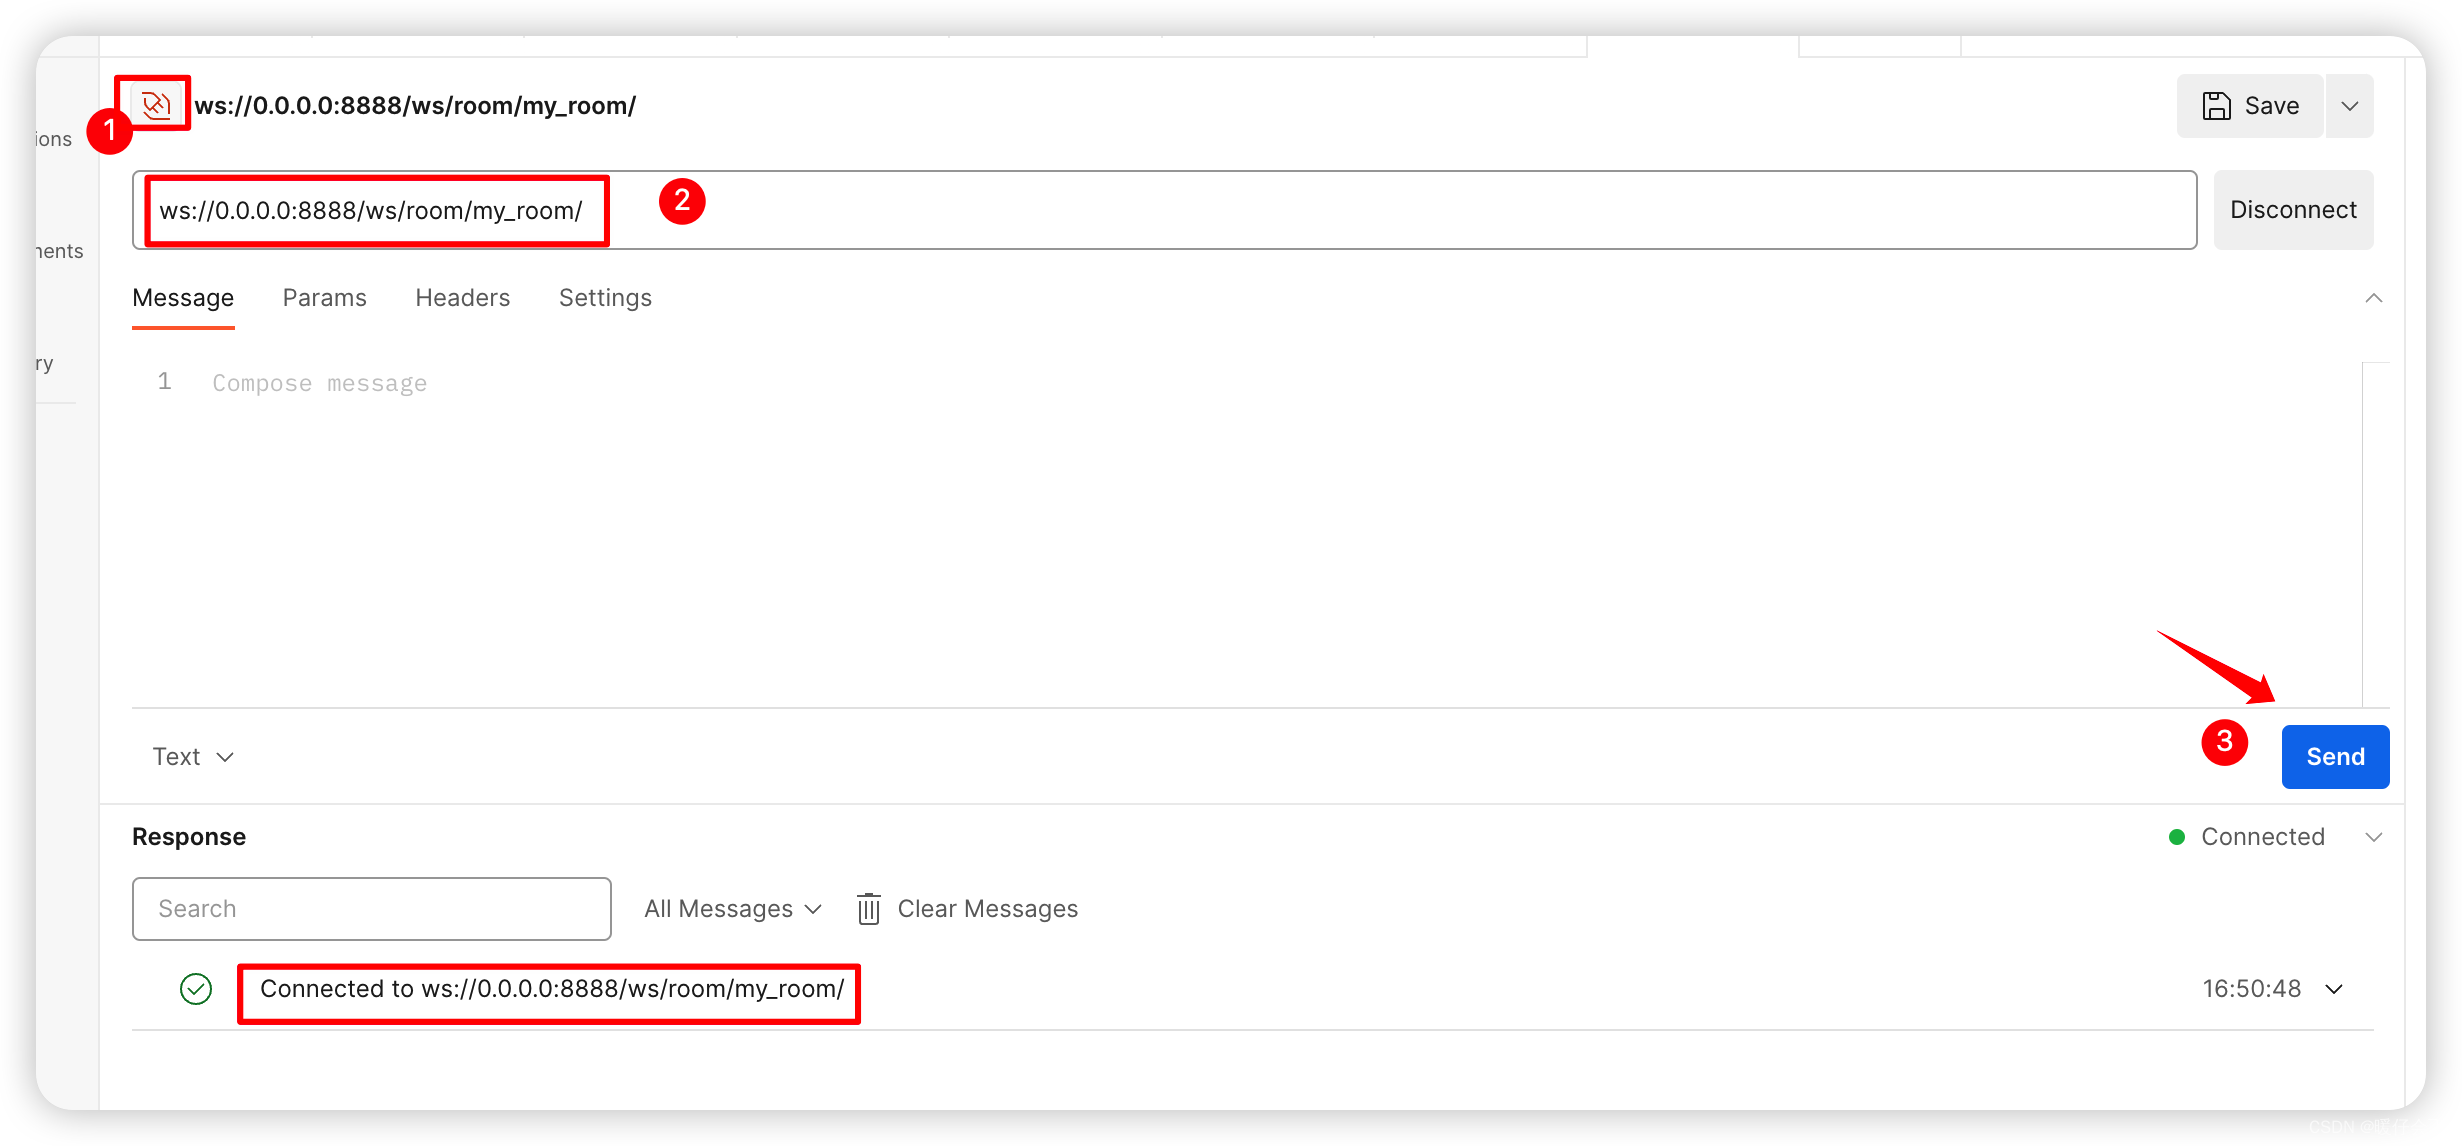Click the Clear Messages trash icon

coord(868,909)
